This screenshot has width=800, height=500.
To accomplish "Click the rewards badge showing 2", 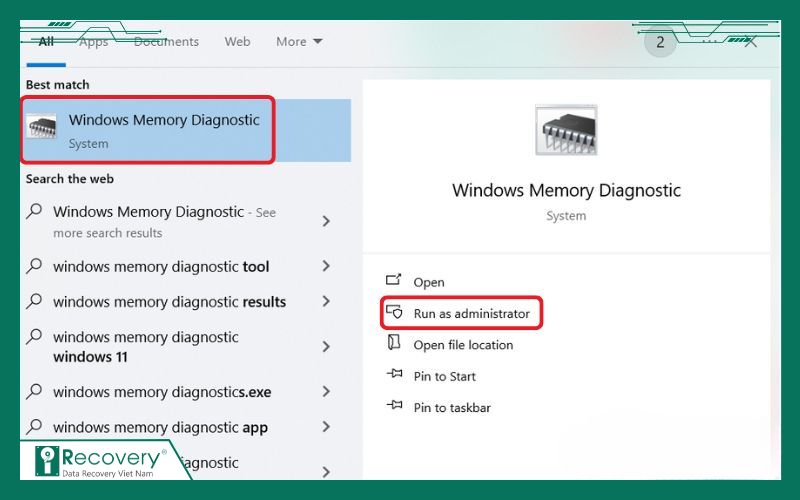I will (660, 42).
